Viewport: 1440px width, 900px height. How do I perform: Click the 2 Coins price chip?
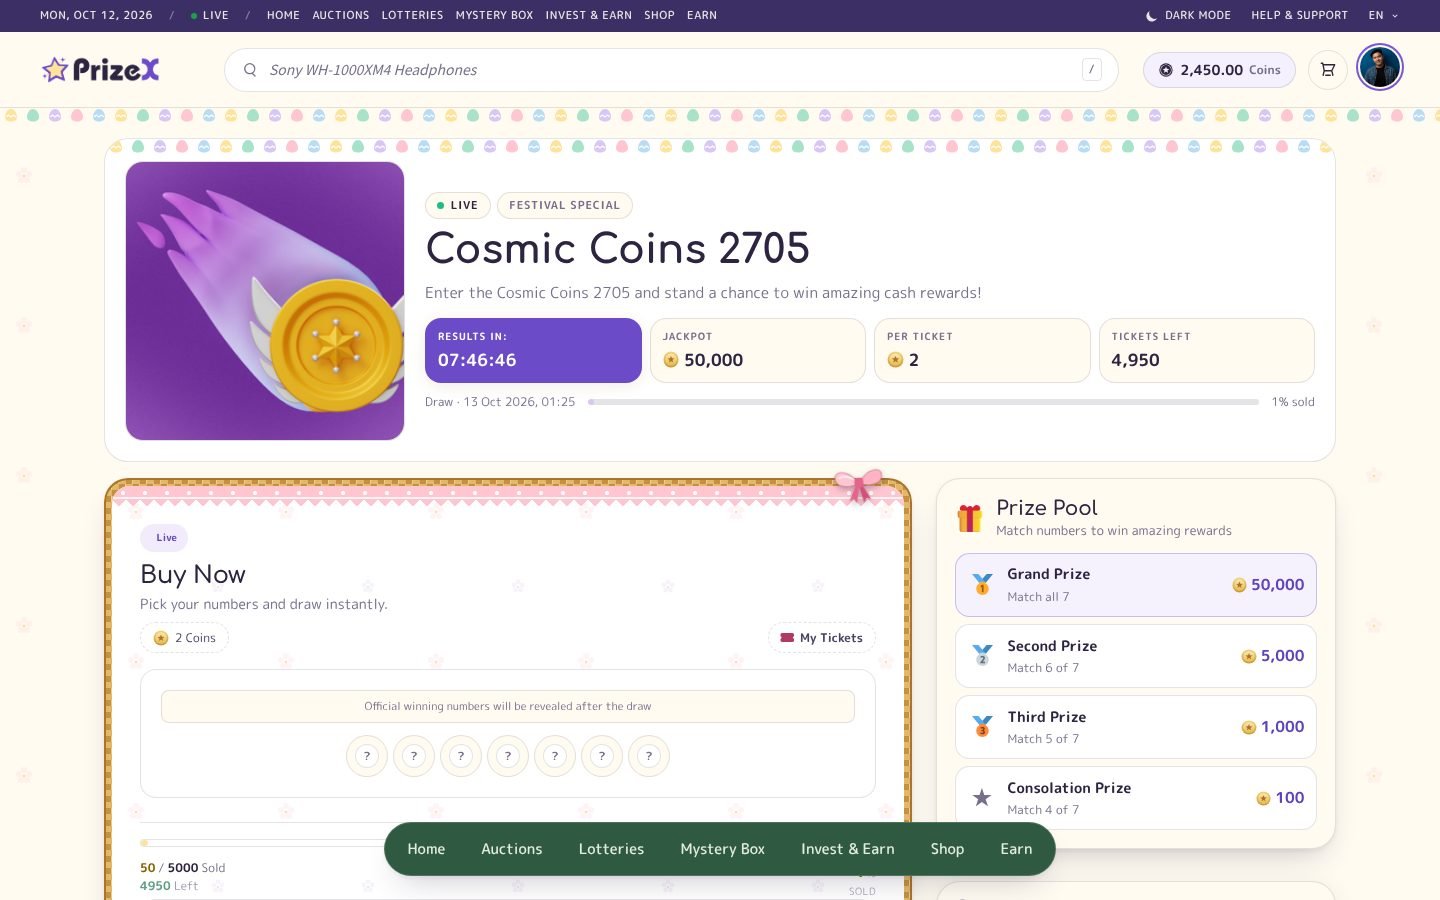point(185,638)
